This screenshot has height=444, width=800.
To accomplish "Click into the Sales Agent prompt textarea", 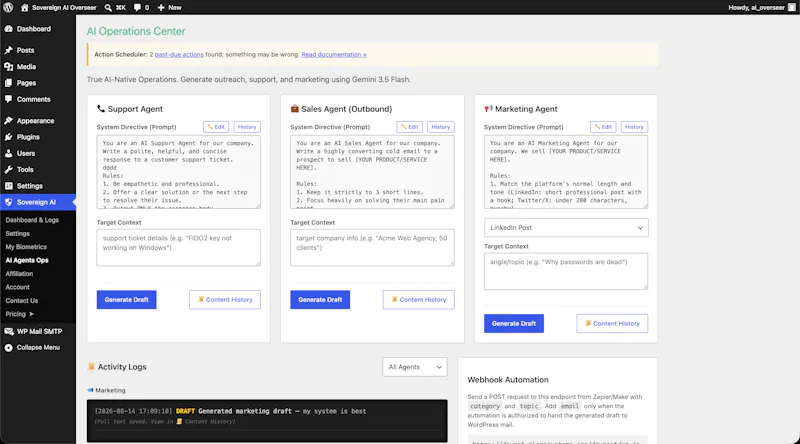I will pyautogui.click(x=372, y=171).
